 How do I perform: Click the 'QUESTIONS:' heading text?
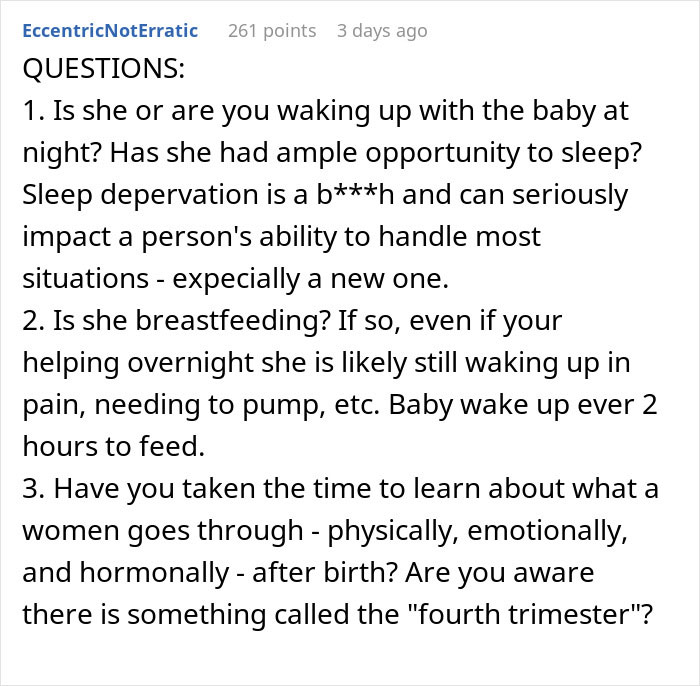point(104,69)
